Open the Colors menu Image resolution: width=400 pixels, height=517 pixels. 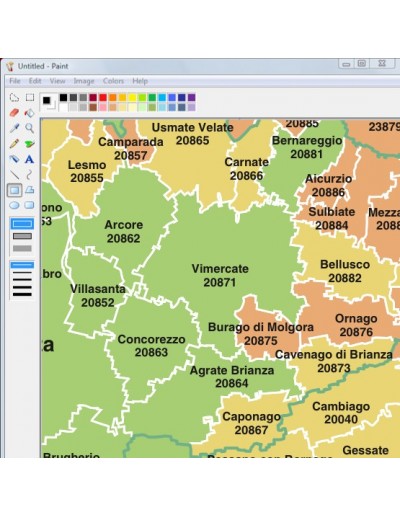coord(113,81)
